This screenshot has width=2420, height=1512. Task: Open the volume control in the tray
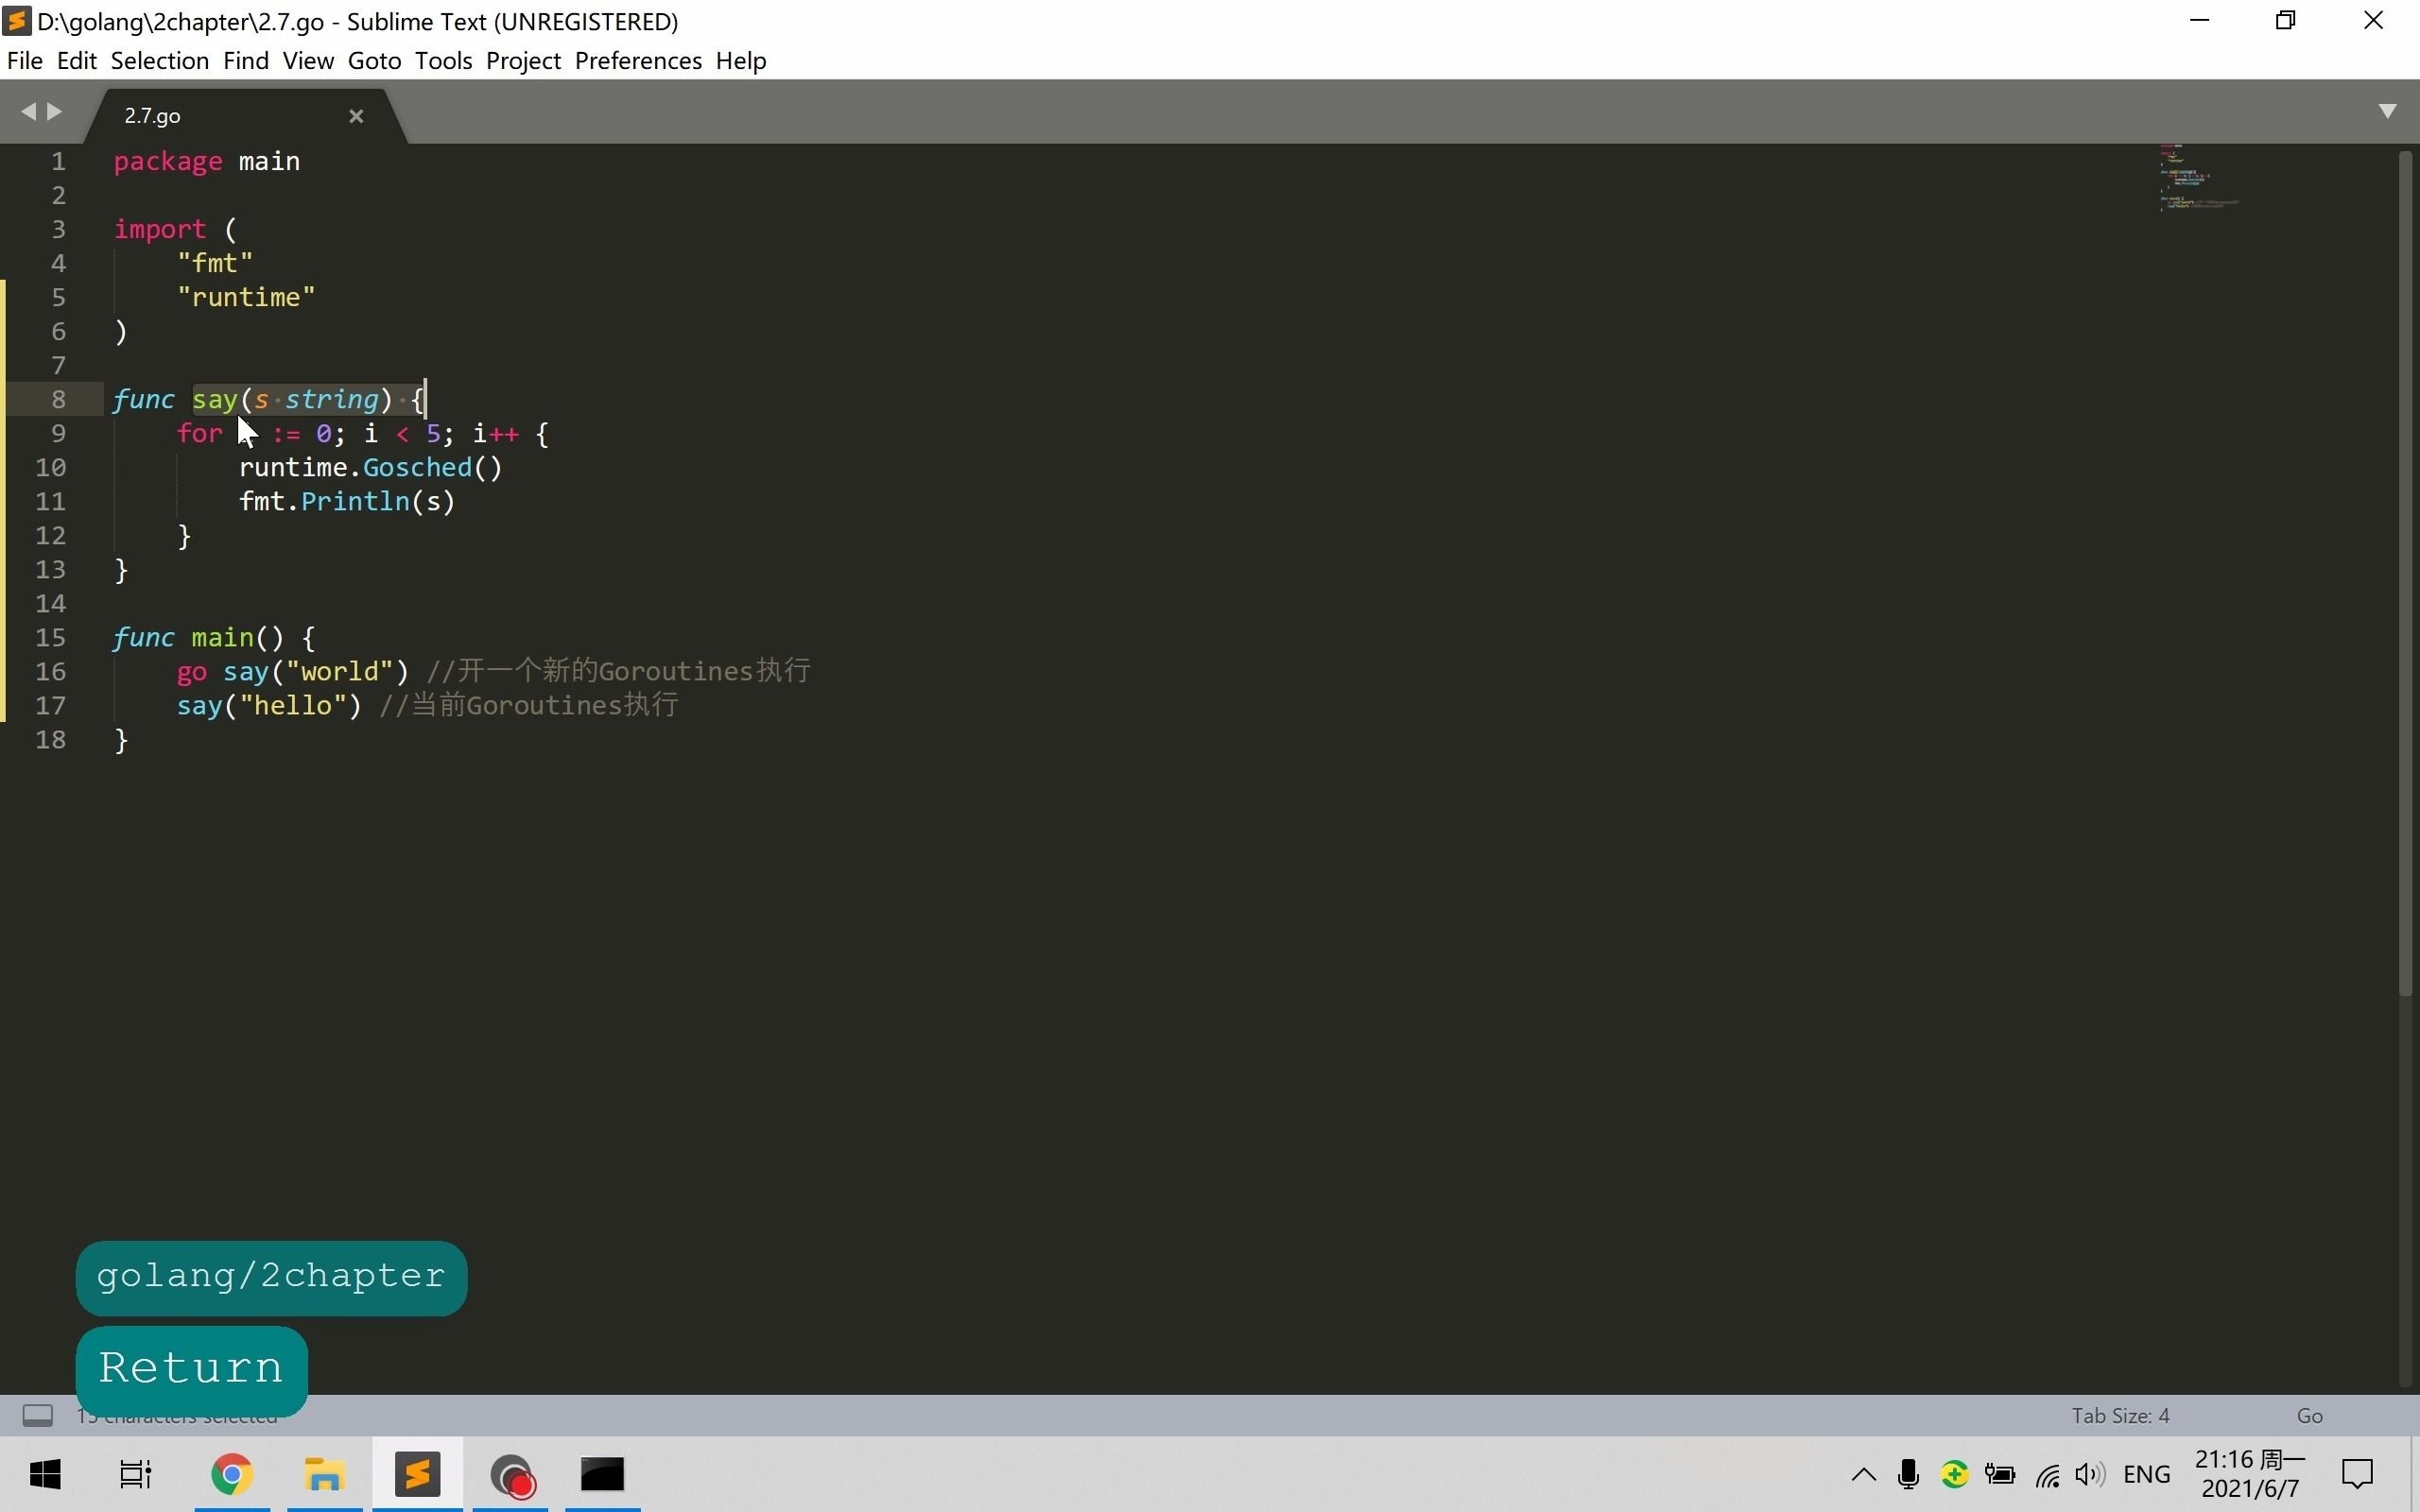click(2090, 1474)
